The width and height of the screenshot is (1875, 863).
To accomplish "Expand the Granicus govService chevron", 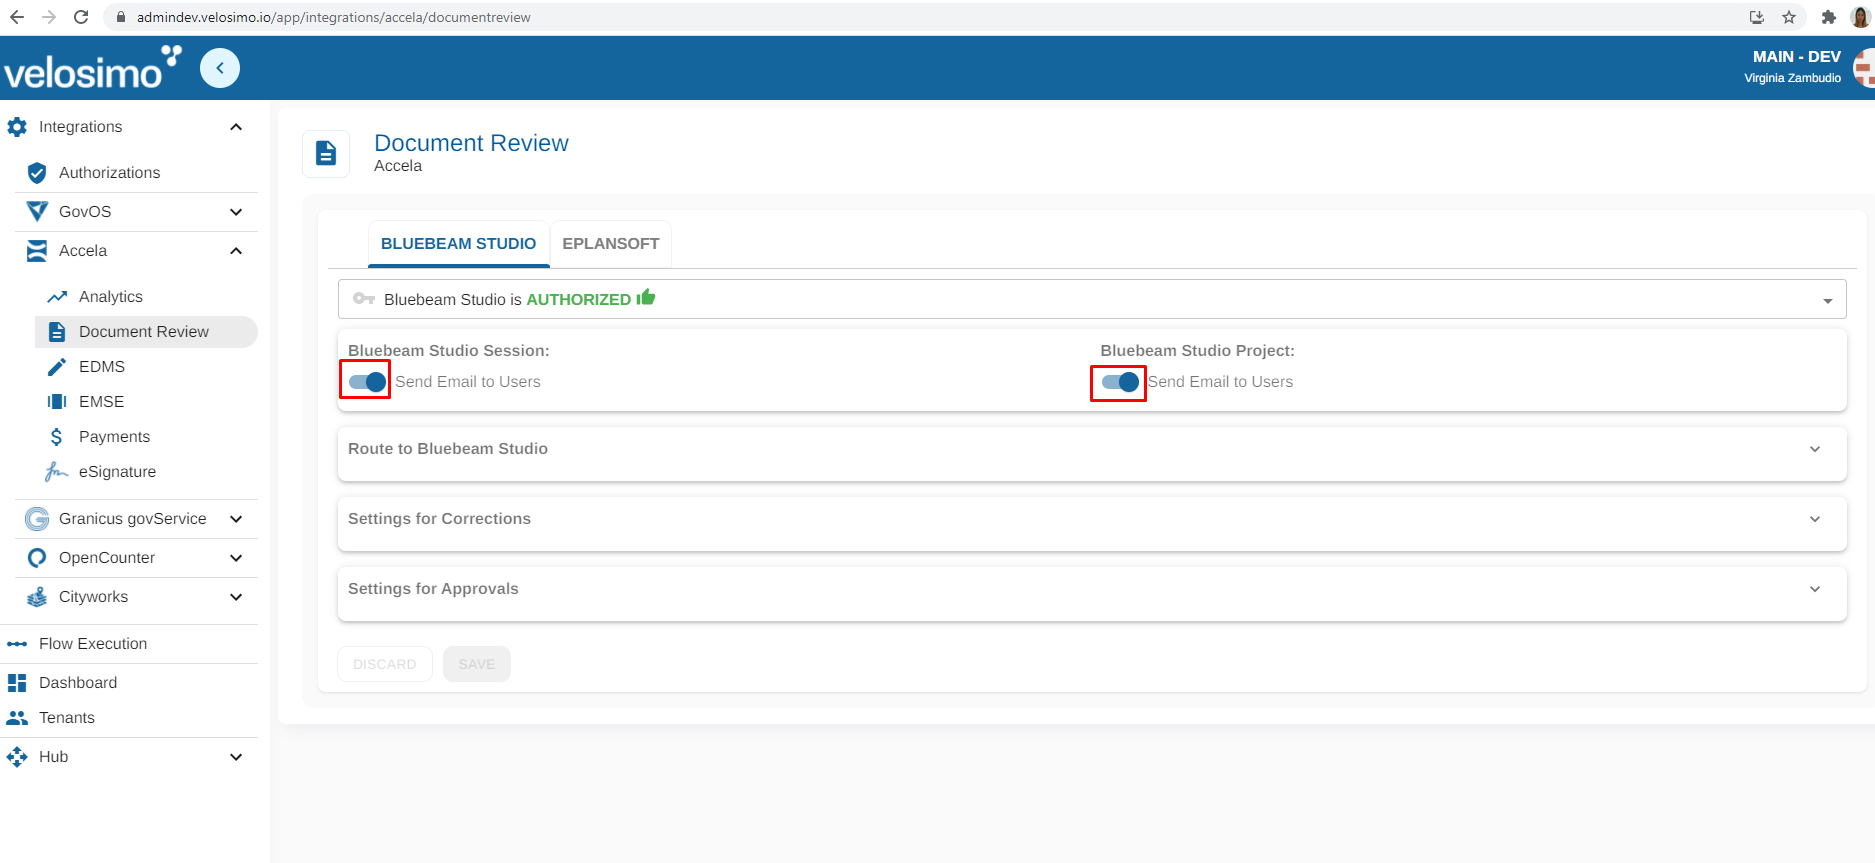I will click(x=236, y=519).
